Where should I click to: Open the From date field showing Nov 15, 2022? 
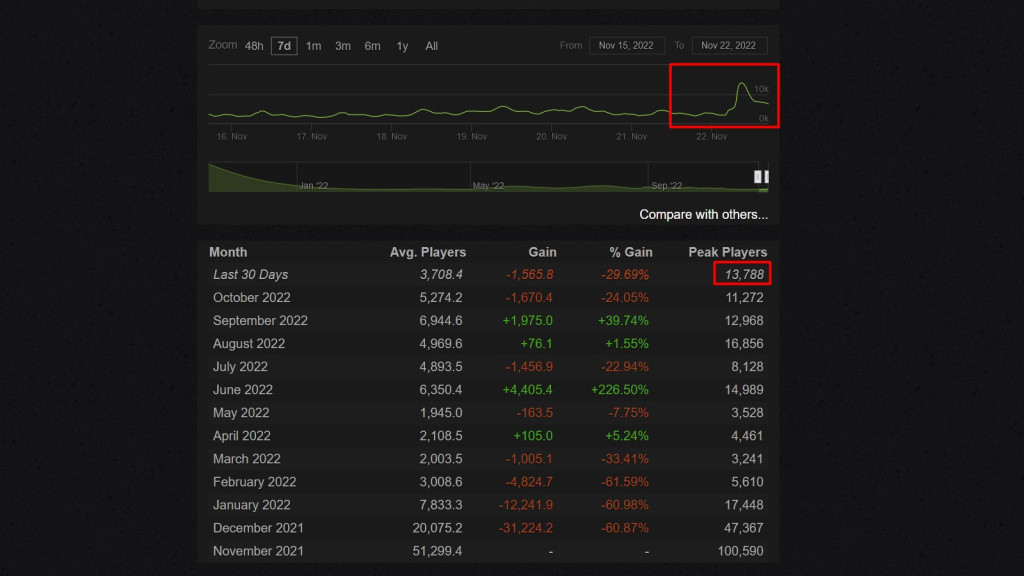pyautogui.click(x=626, y=45)
